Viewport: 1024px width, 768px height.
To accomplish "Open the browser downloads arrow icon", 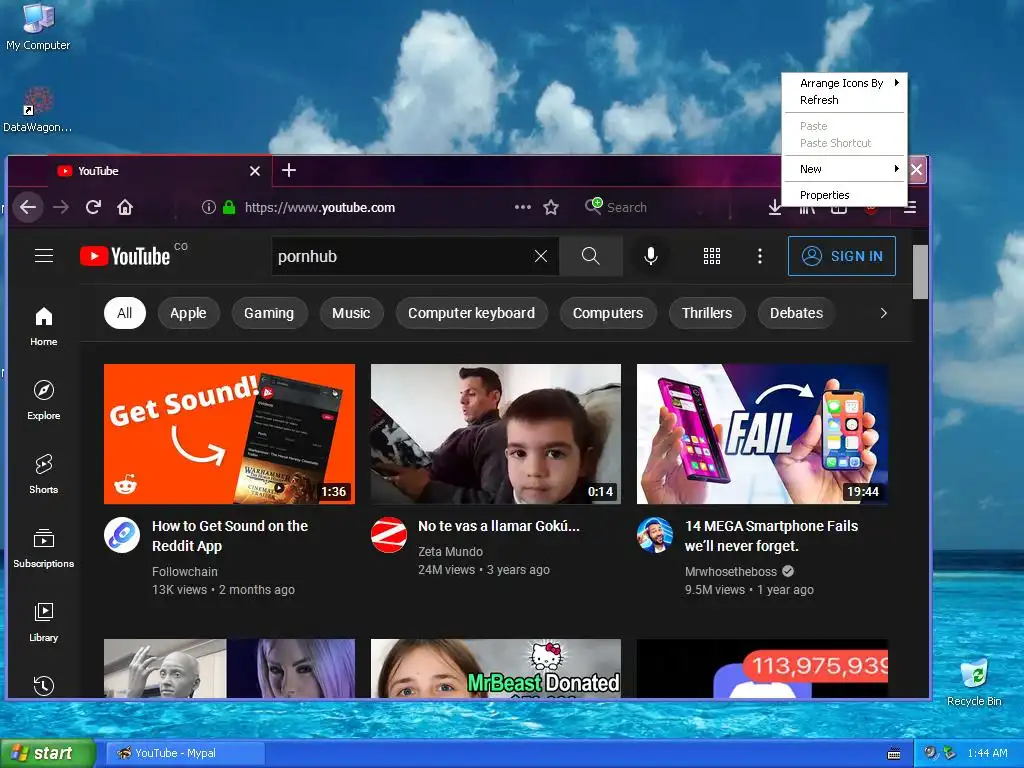I will click(775, 208).
